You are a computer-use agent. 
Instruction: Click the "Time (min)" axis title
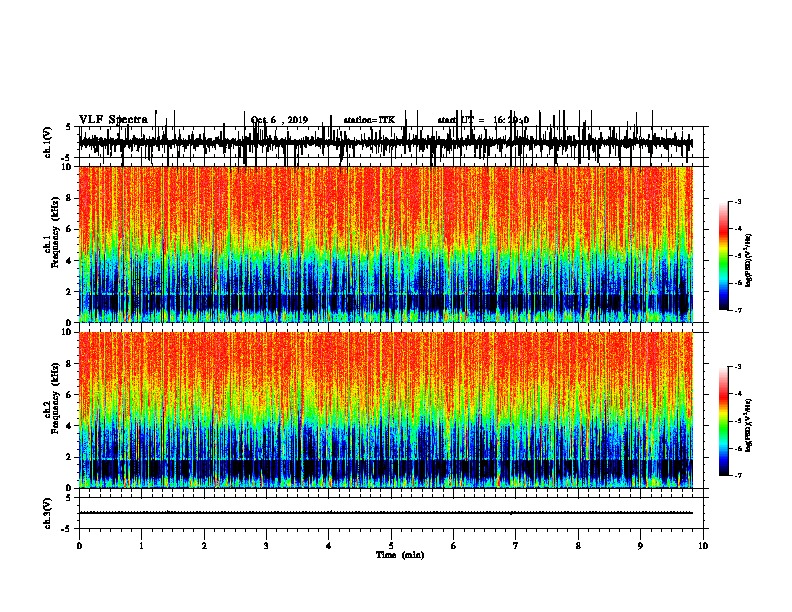click(400, 555)
